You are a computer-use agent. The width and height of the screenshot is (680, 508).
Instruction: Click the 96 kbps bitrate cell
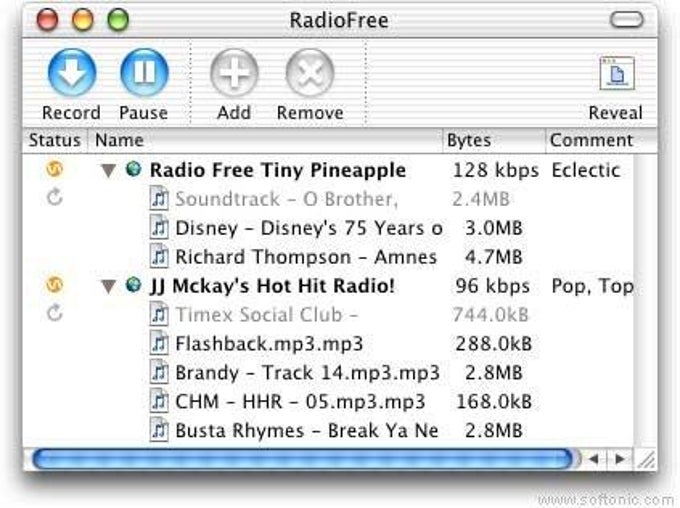(493, 286)
